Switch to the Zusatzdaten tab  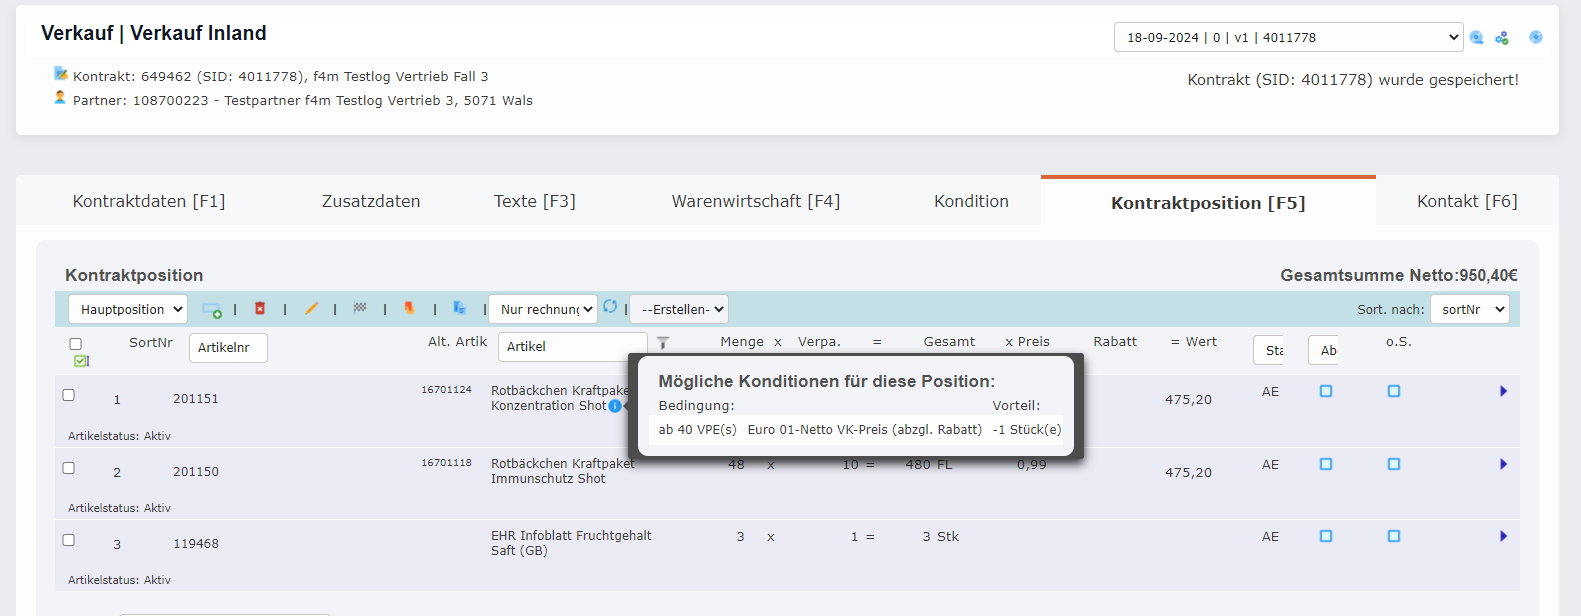pos(371,201)
